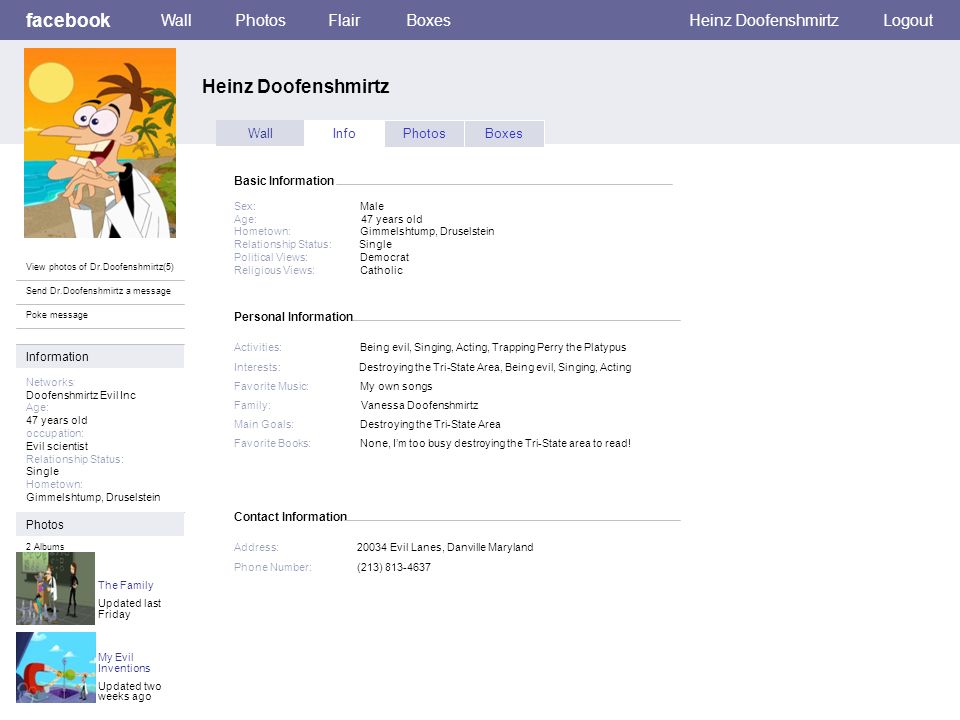Click the value Democrat
Image resolution: width=960 pixels, height=720 pixels.
coord(384,257)
